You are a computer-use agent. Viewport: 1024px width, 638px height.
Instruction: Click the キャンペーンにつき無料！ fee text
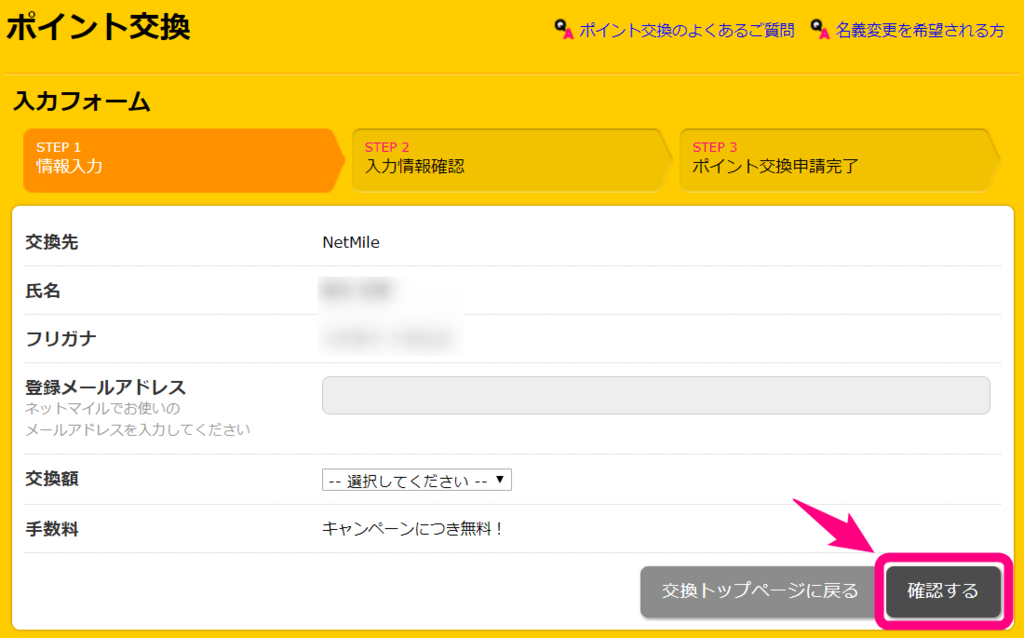pos(413,528)
